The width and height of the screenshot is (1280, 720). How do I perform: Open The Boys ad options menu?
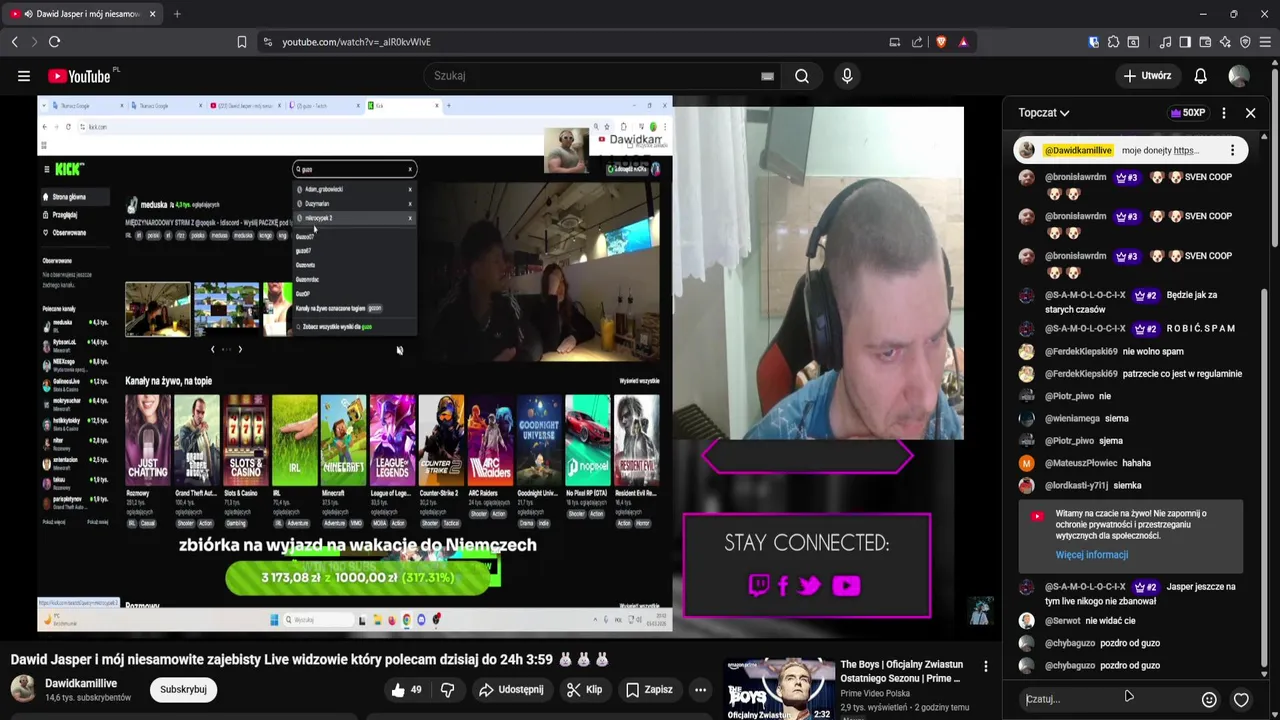point(985,667)
